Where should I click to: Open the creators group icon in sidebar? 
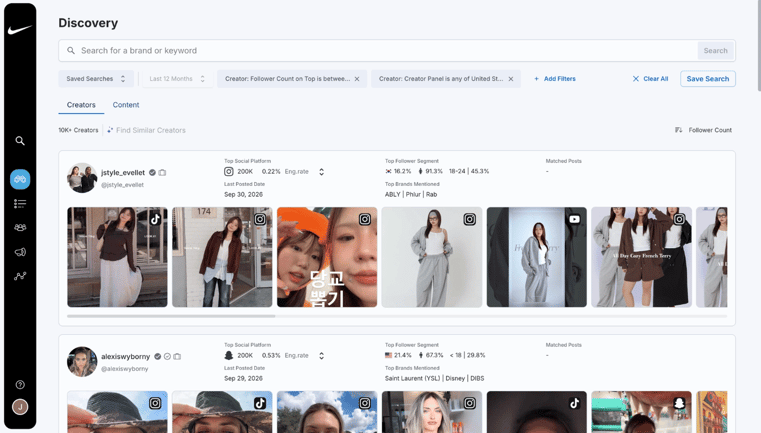coord(20,227)
